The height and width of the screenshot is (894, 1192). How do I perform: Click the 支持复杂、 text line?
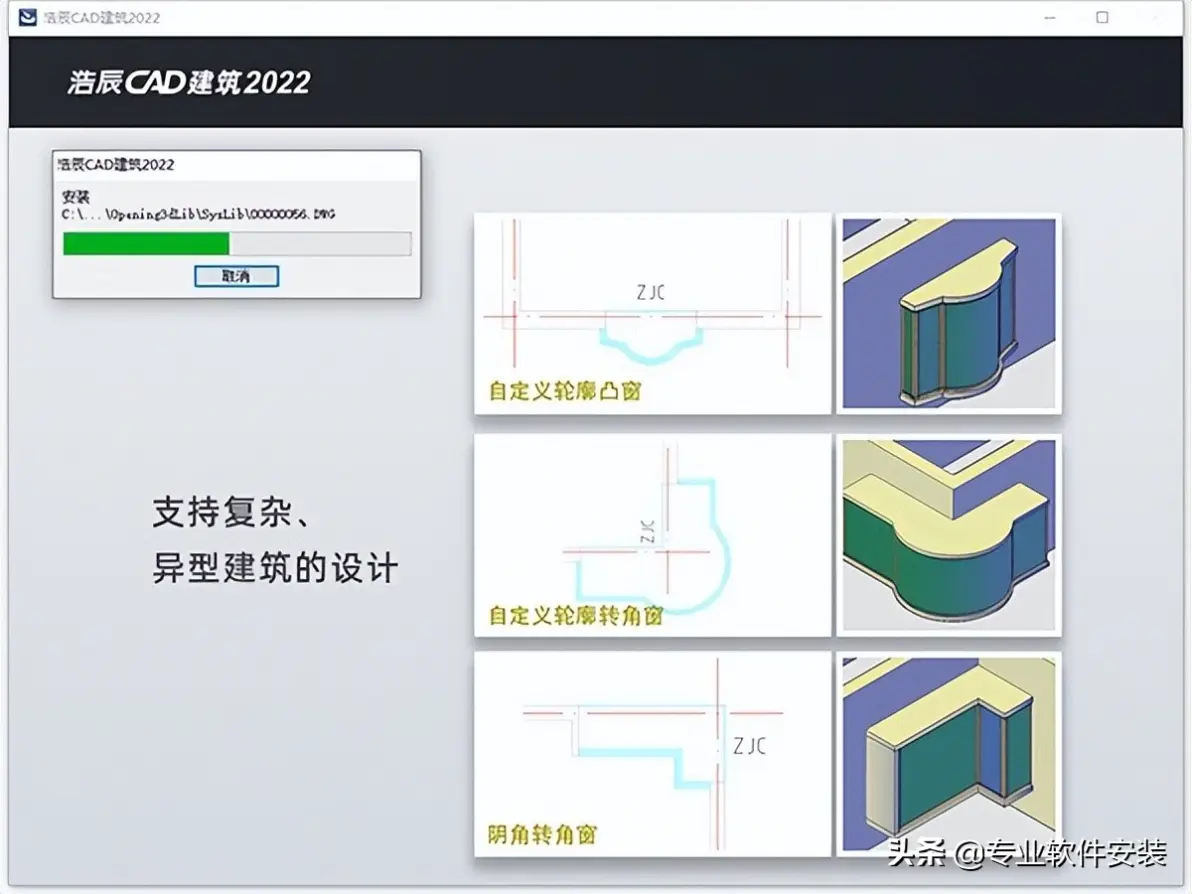point(231,512)
